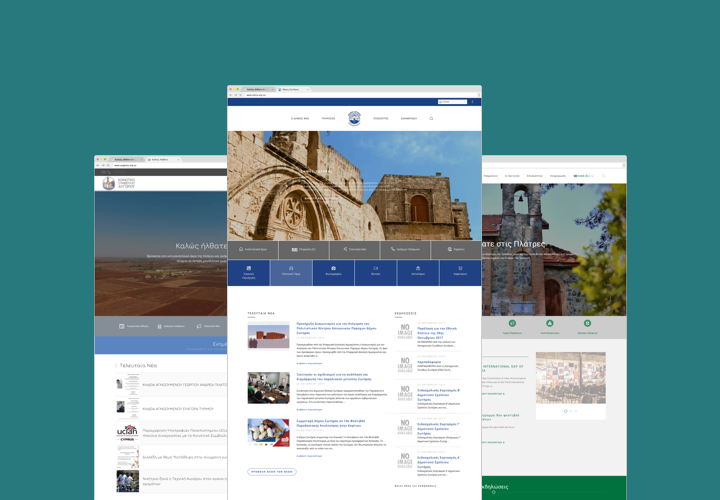Open the 'Λαμπαδηφορία' event link

pos(429,362)
